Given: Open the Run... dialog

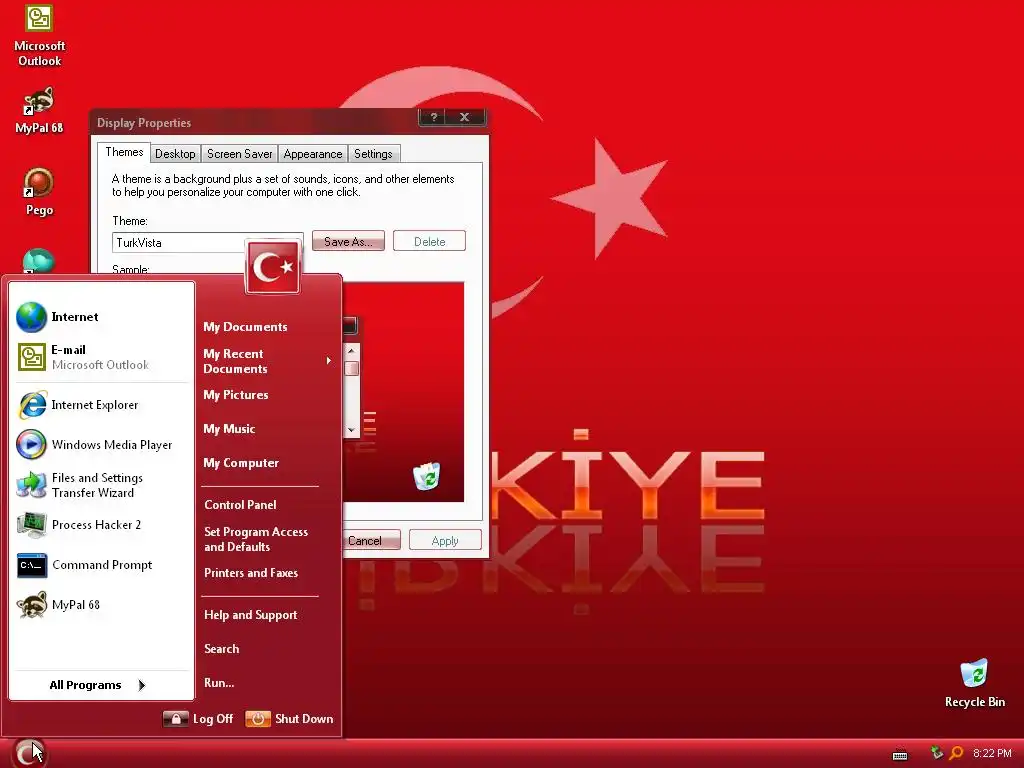Looking at the screenshot, I should 219,682.
